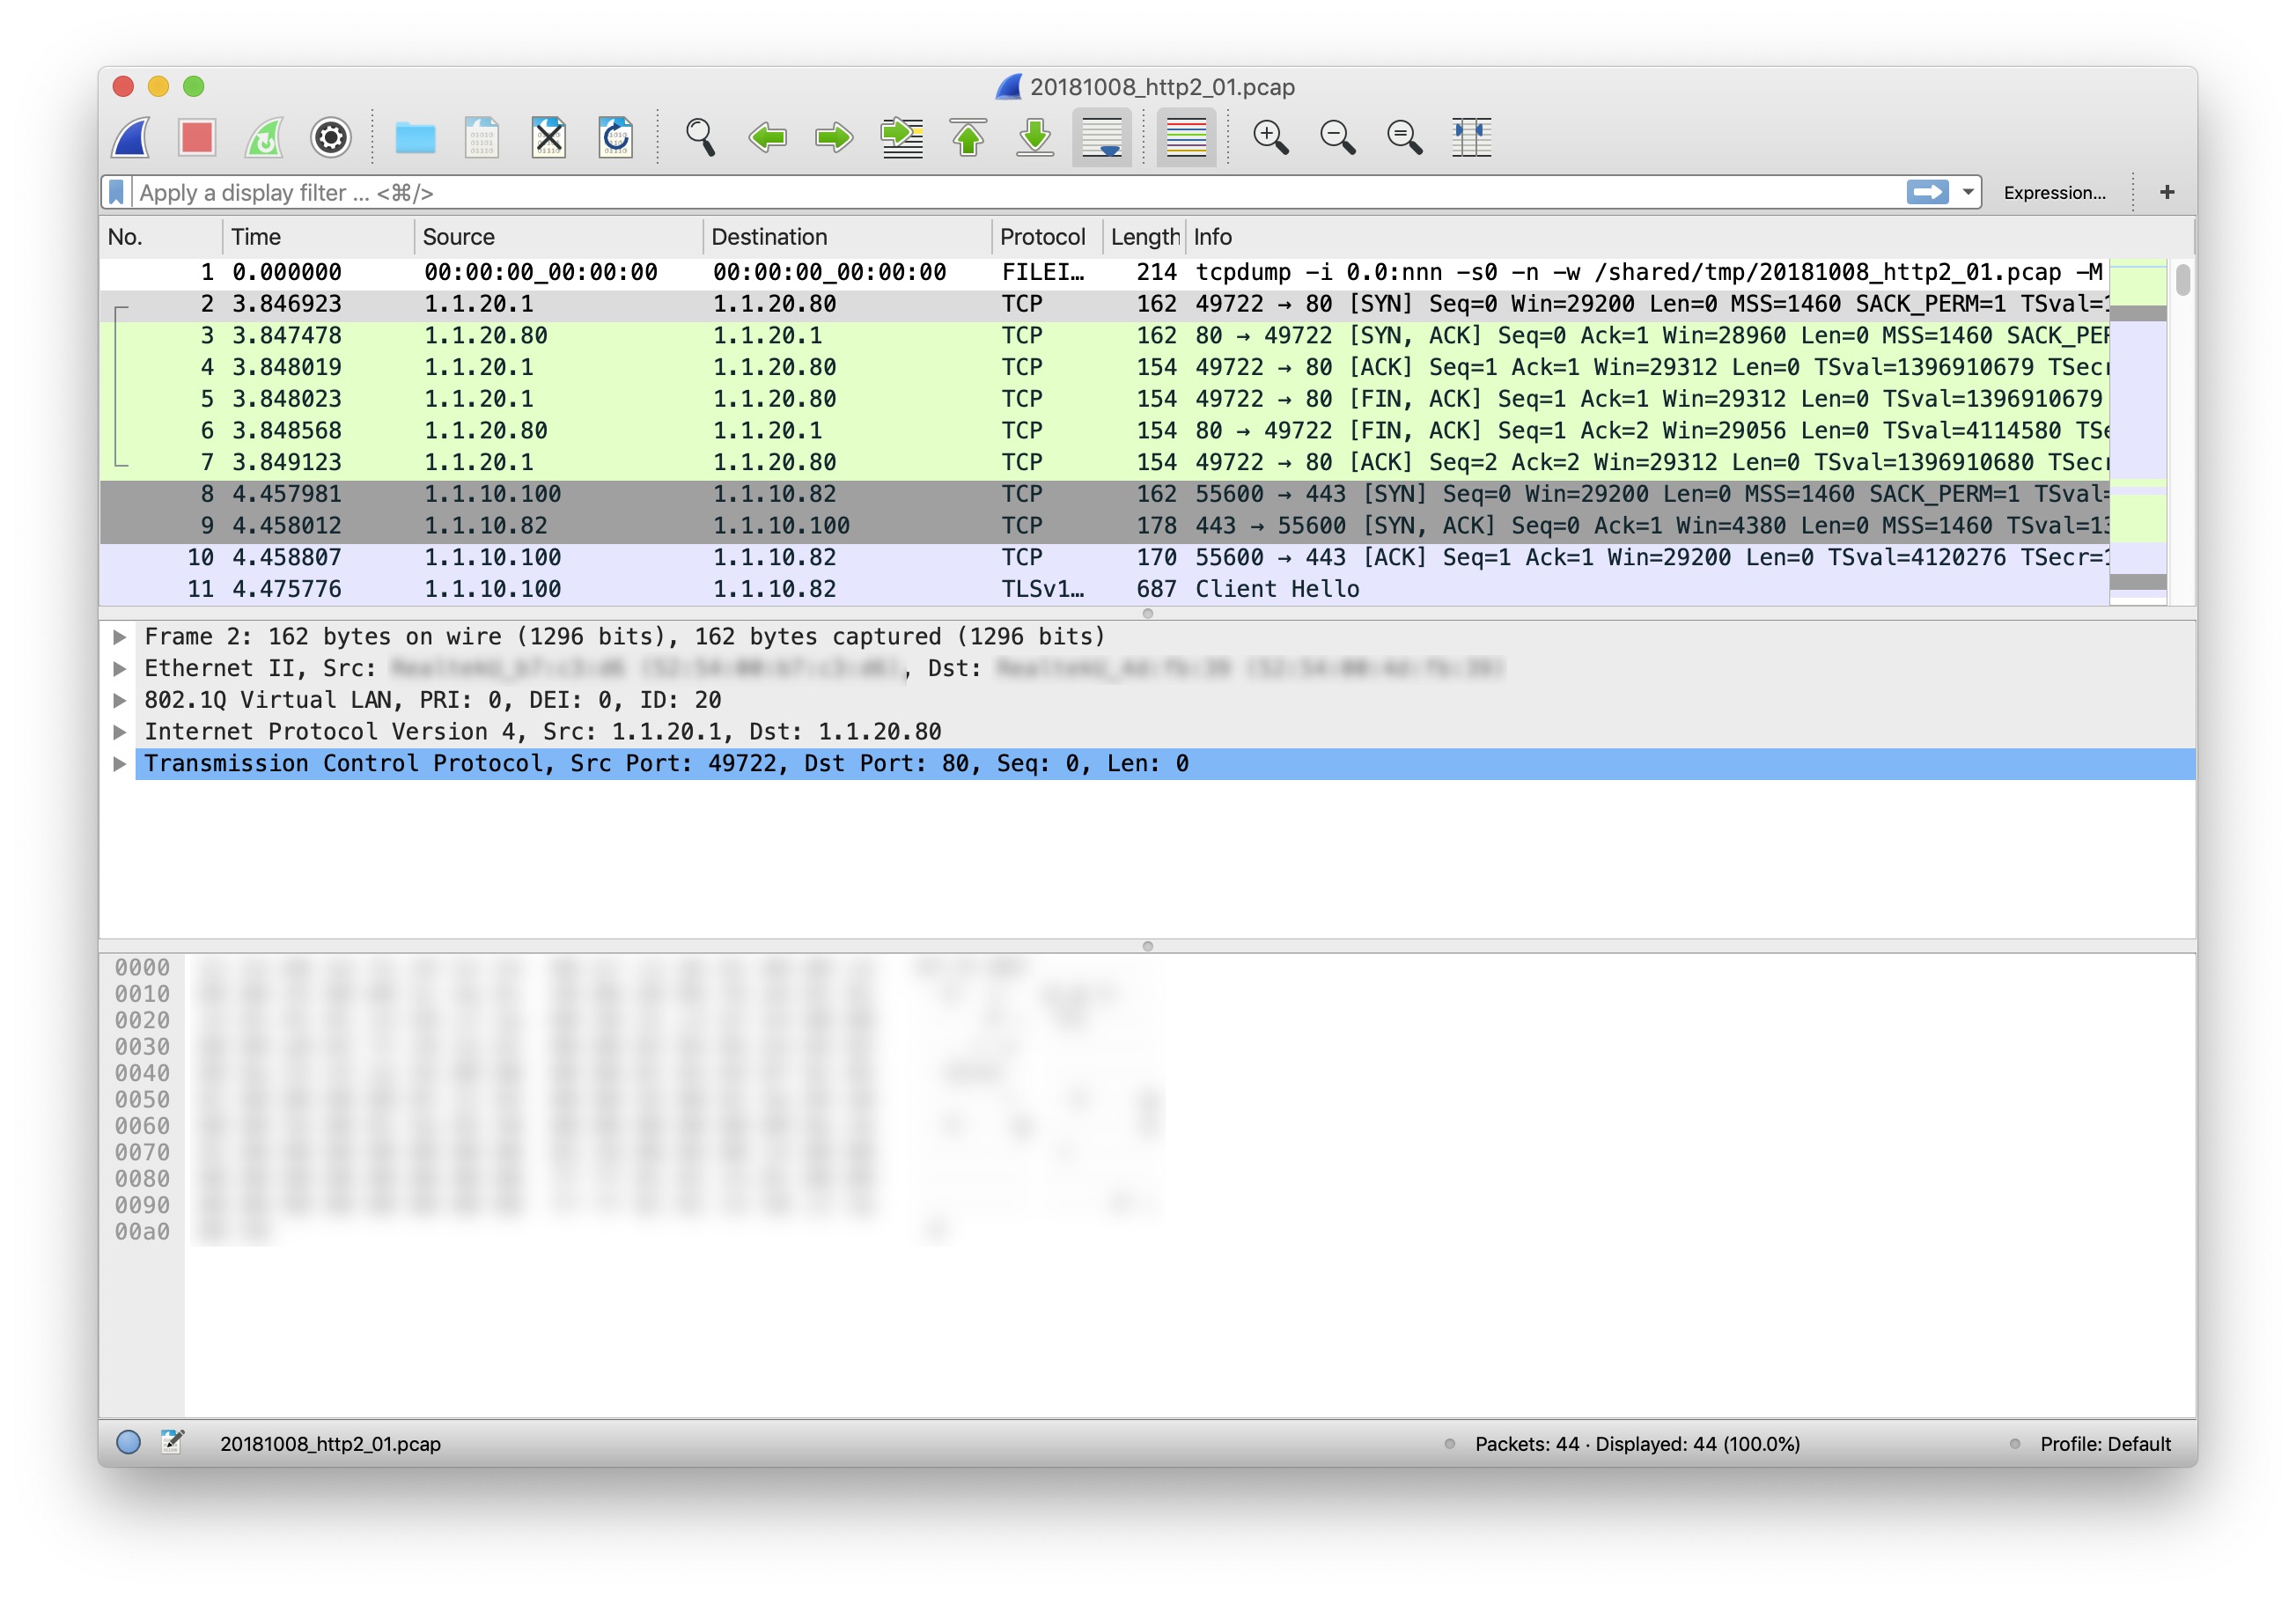
Task: Stop the running capture
Action: [197, 137]
